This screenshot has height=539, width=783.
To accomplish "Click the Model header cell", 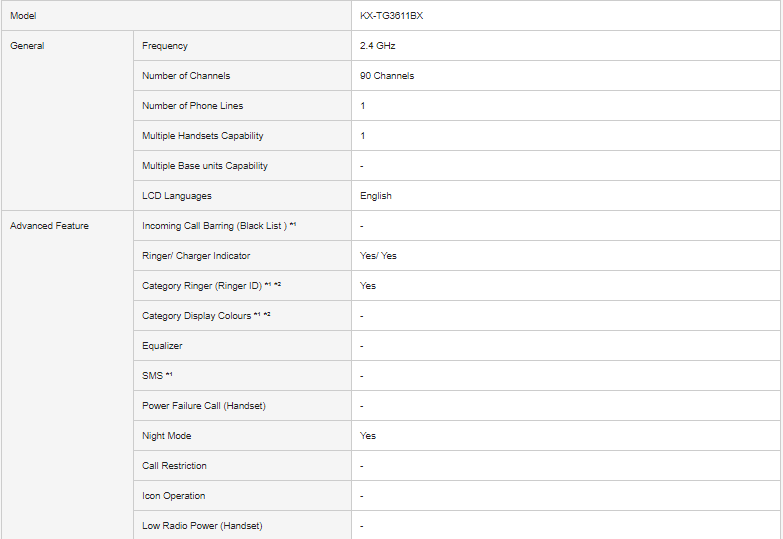I will click(23, 16).
